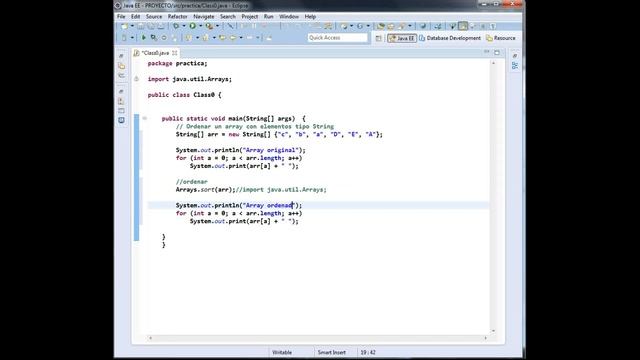Open the File menu
The height and width of the screenshot is (360, 640).
[121, 17]
